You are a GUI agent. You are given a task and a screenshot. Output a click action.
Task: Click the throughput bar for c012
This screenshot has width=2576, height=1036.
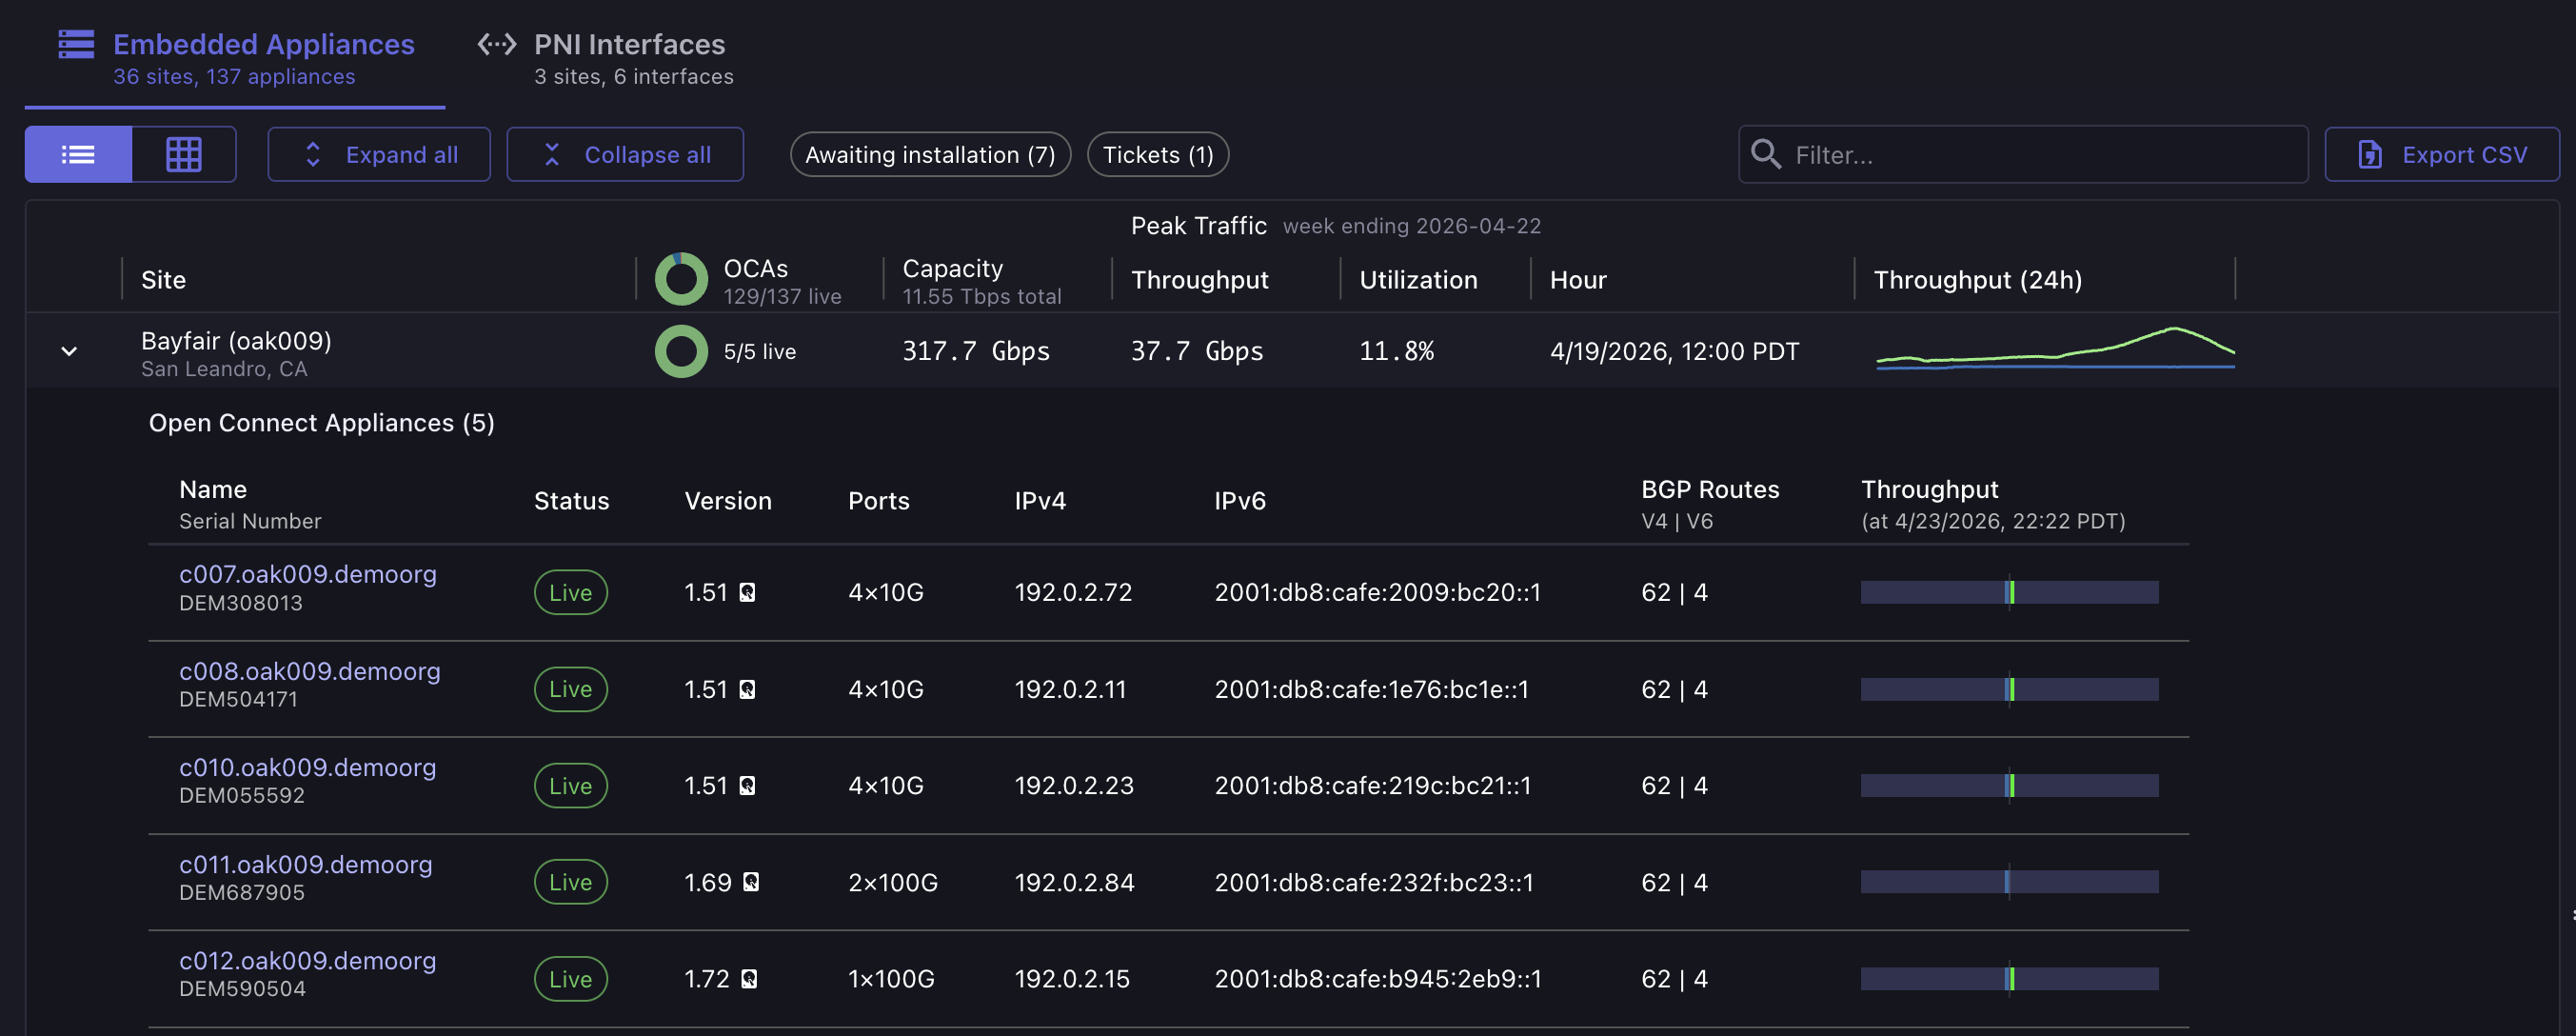[2009, 978]
